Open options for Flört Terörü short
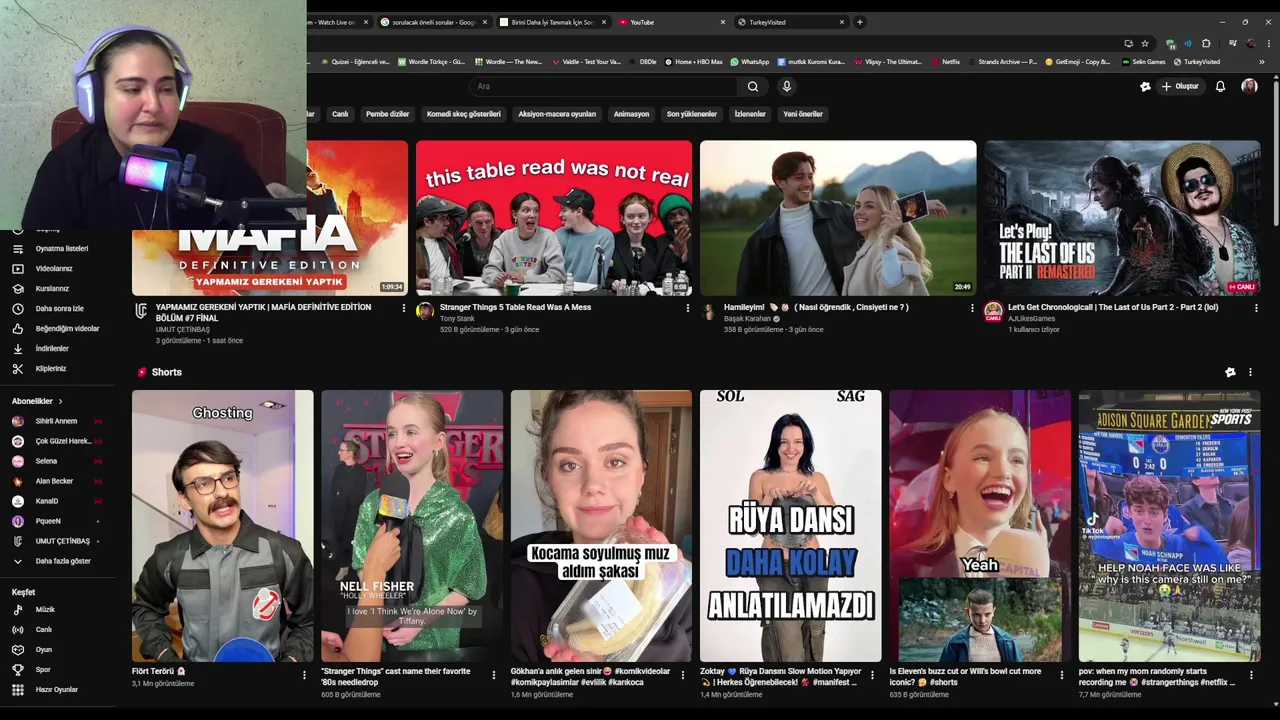The width and height of the screenshot is (1280, 720). click(304, 675)
